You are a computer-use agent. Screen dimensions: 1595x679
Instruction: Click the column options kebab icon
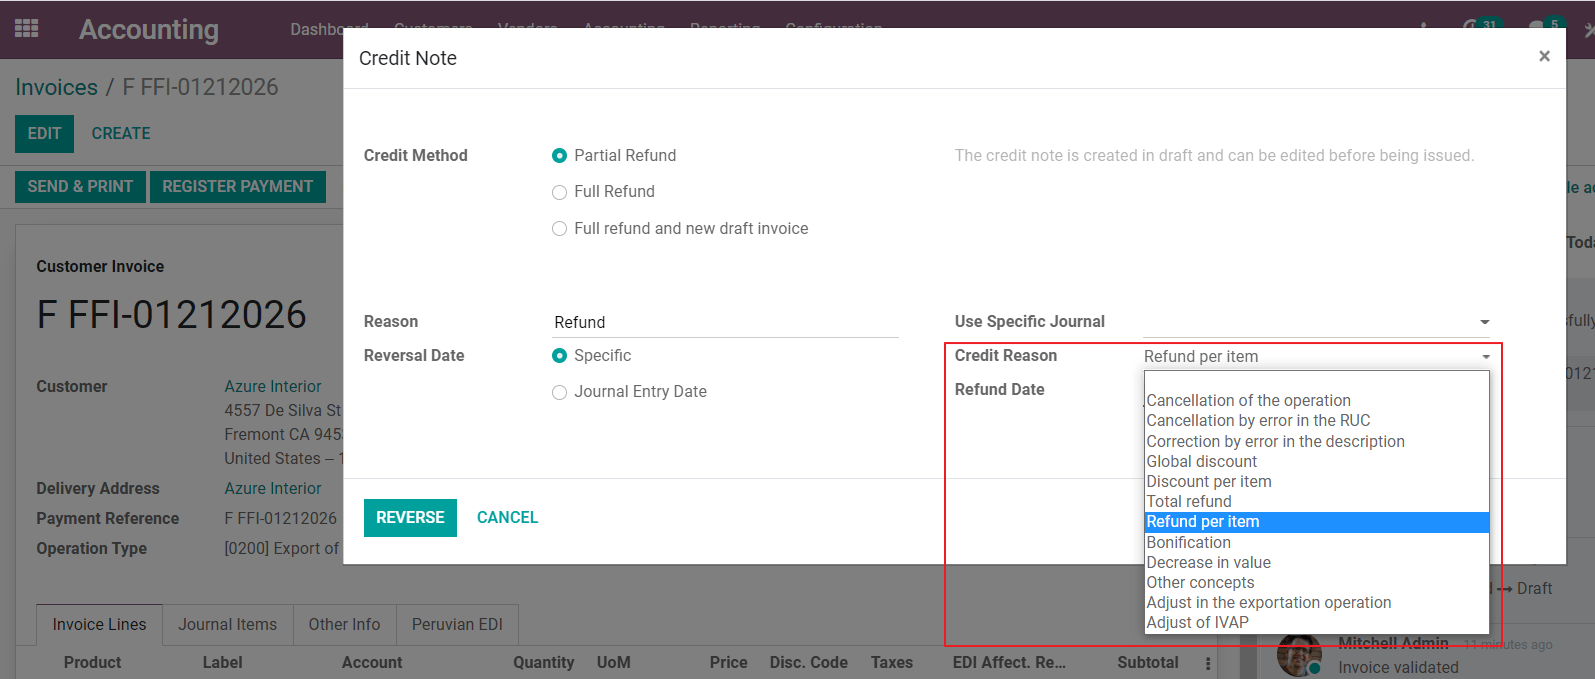(1208, 663)
